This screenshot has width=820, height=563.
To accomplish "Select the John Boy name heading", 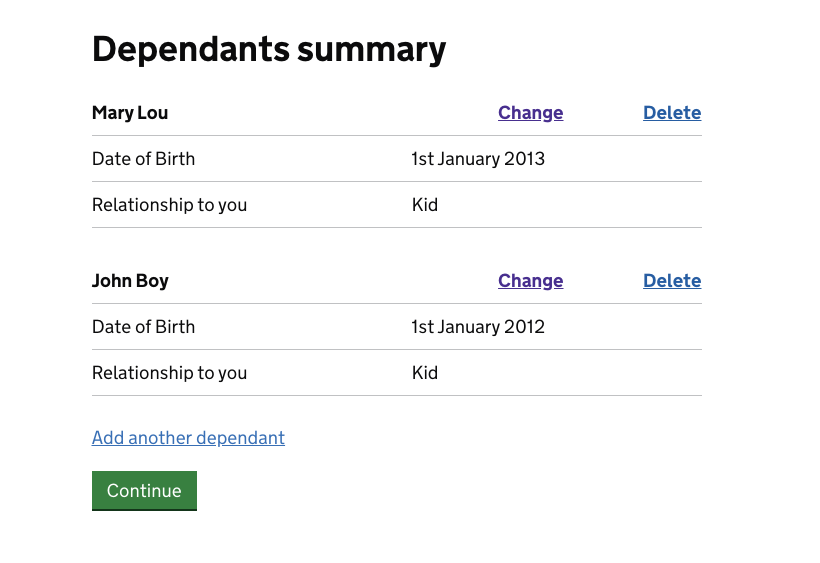I will click(x=130, y=281).
